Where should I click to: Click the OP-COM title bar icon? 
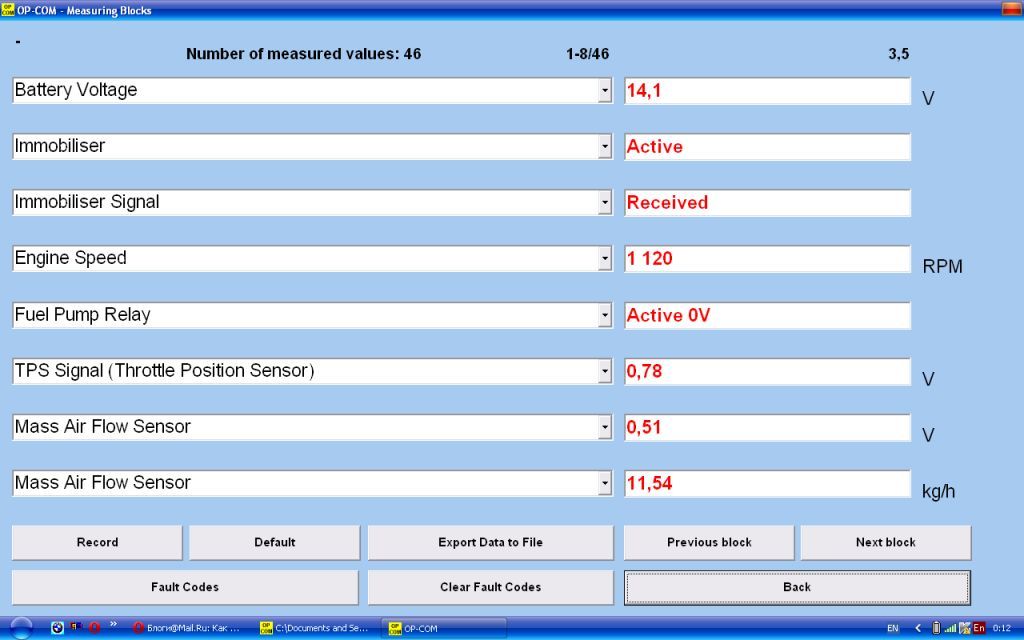pyautogui.click(x=7, y=10)
